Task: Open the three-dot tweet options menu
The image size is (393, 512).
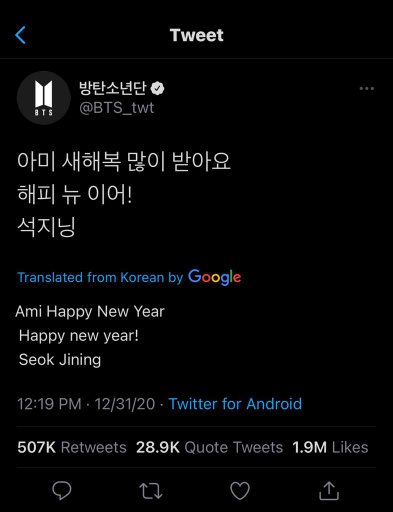Action: click(x=367, y=89)
